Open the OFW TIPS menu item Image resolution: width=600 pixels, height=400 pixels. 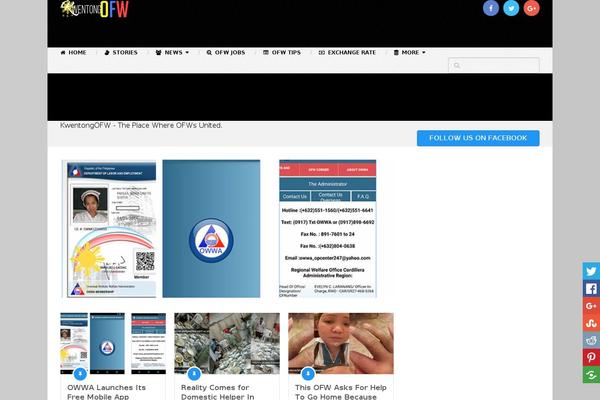point(282,52)
